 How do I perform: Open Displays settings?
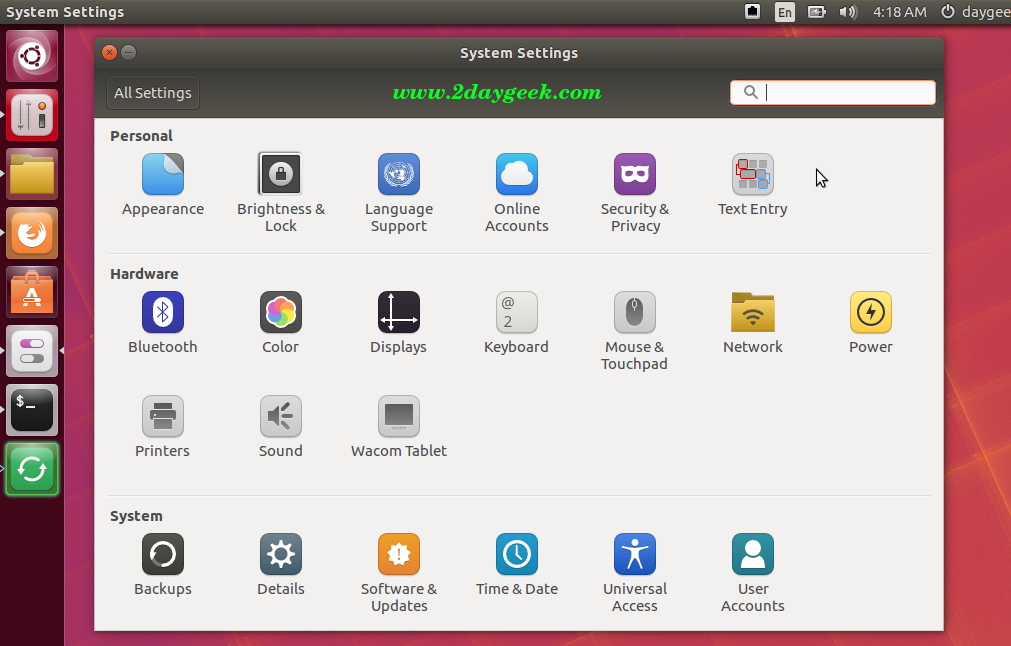pyautogui.click(x=399, y=313)
